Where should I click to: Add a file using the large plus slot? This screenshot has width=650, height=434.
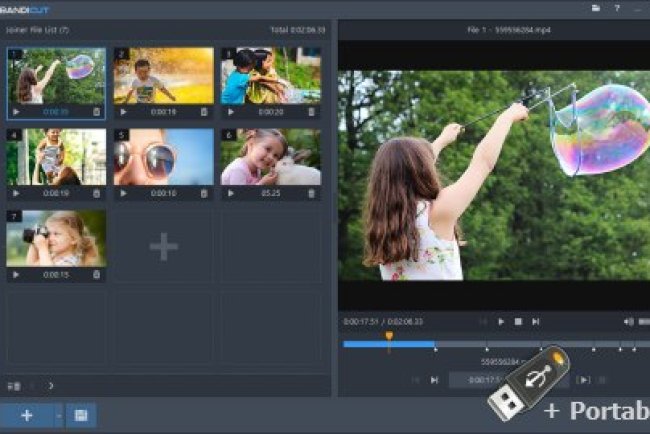tap(164, 247)
